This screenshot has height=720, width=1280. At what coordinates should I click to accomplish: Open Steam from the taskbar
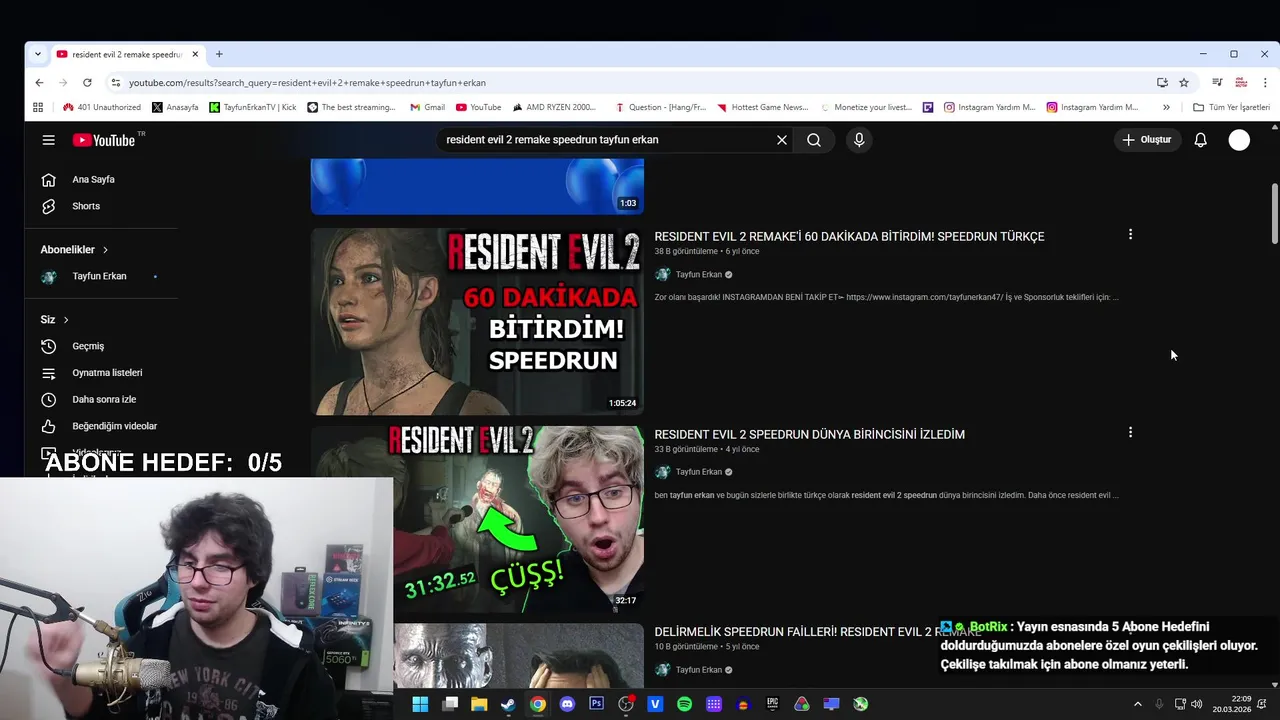pyautogui.click(x=508, y=704)
